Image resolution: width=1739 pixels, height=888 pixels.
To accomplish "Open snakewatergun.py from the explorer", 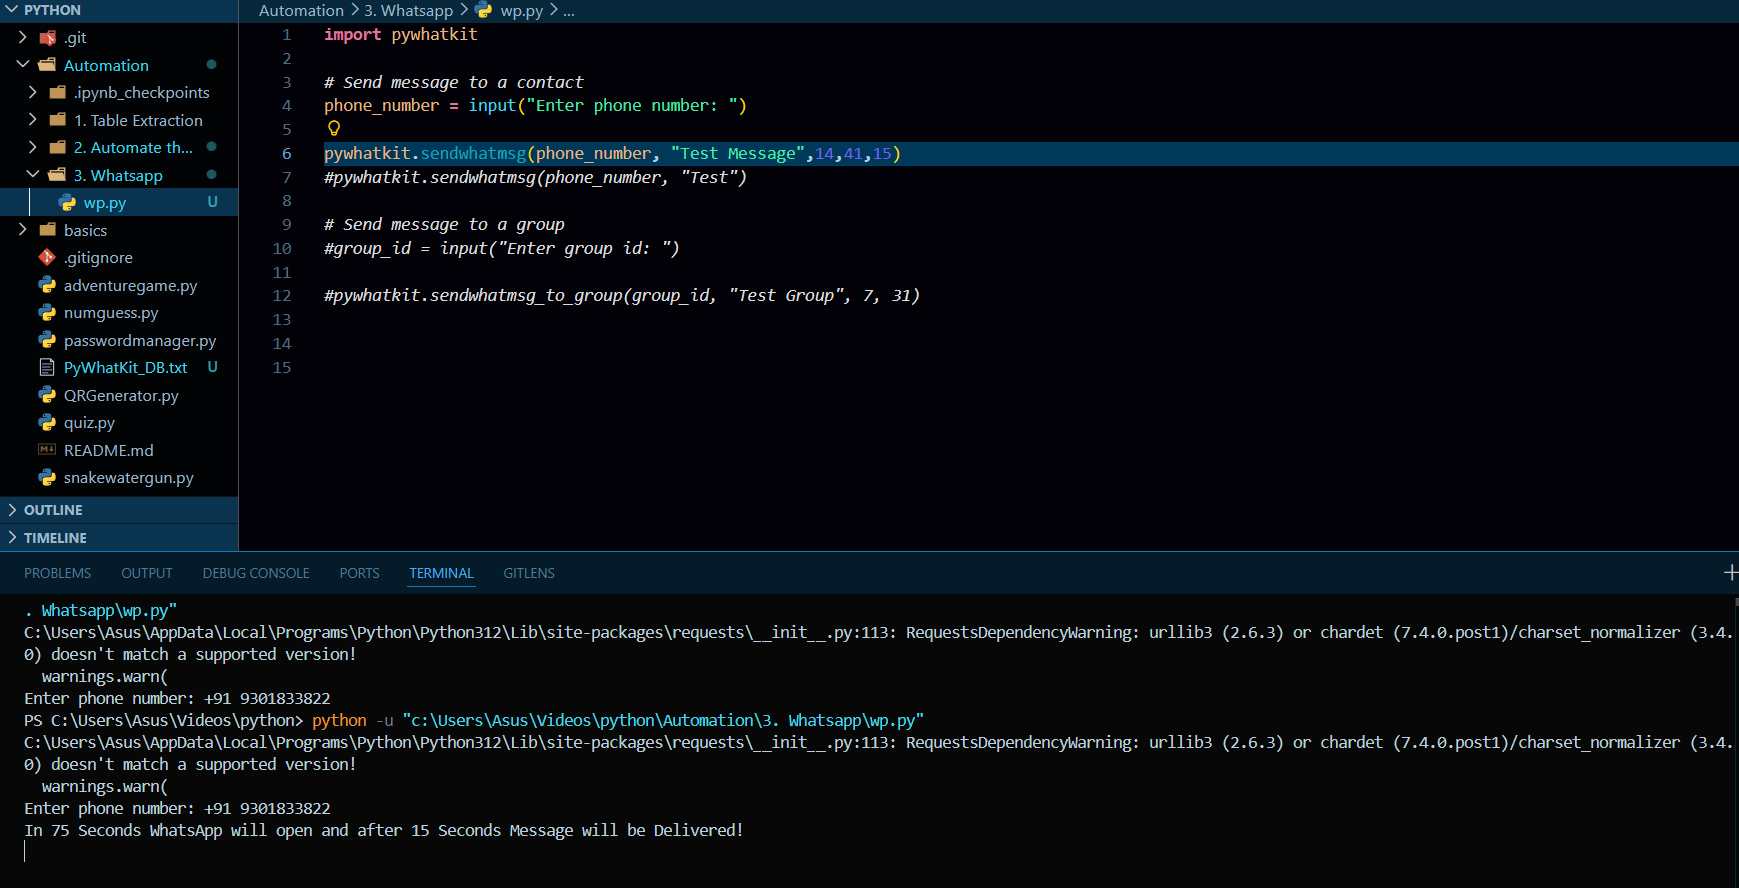I will click(x=128, y=478).
